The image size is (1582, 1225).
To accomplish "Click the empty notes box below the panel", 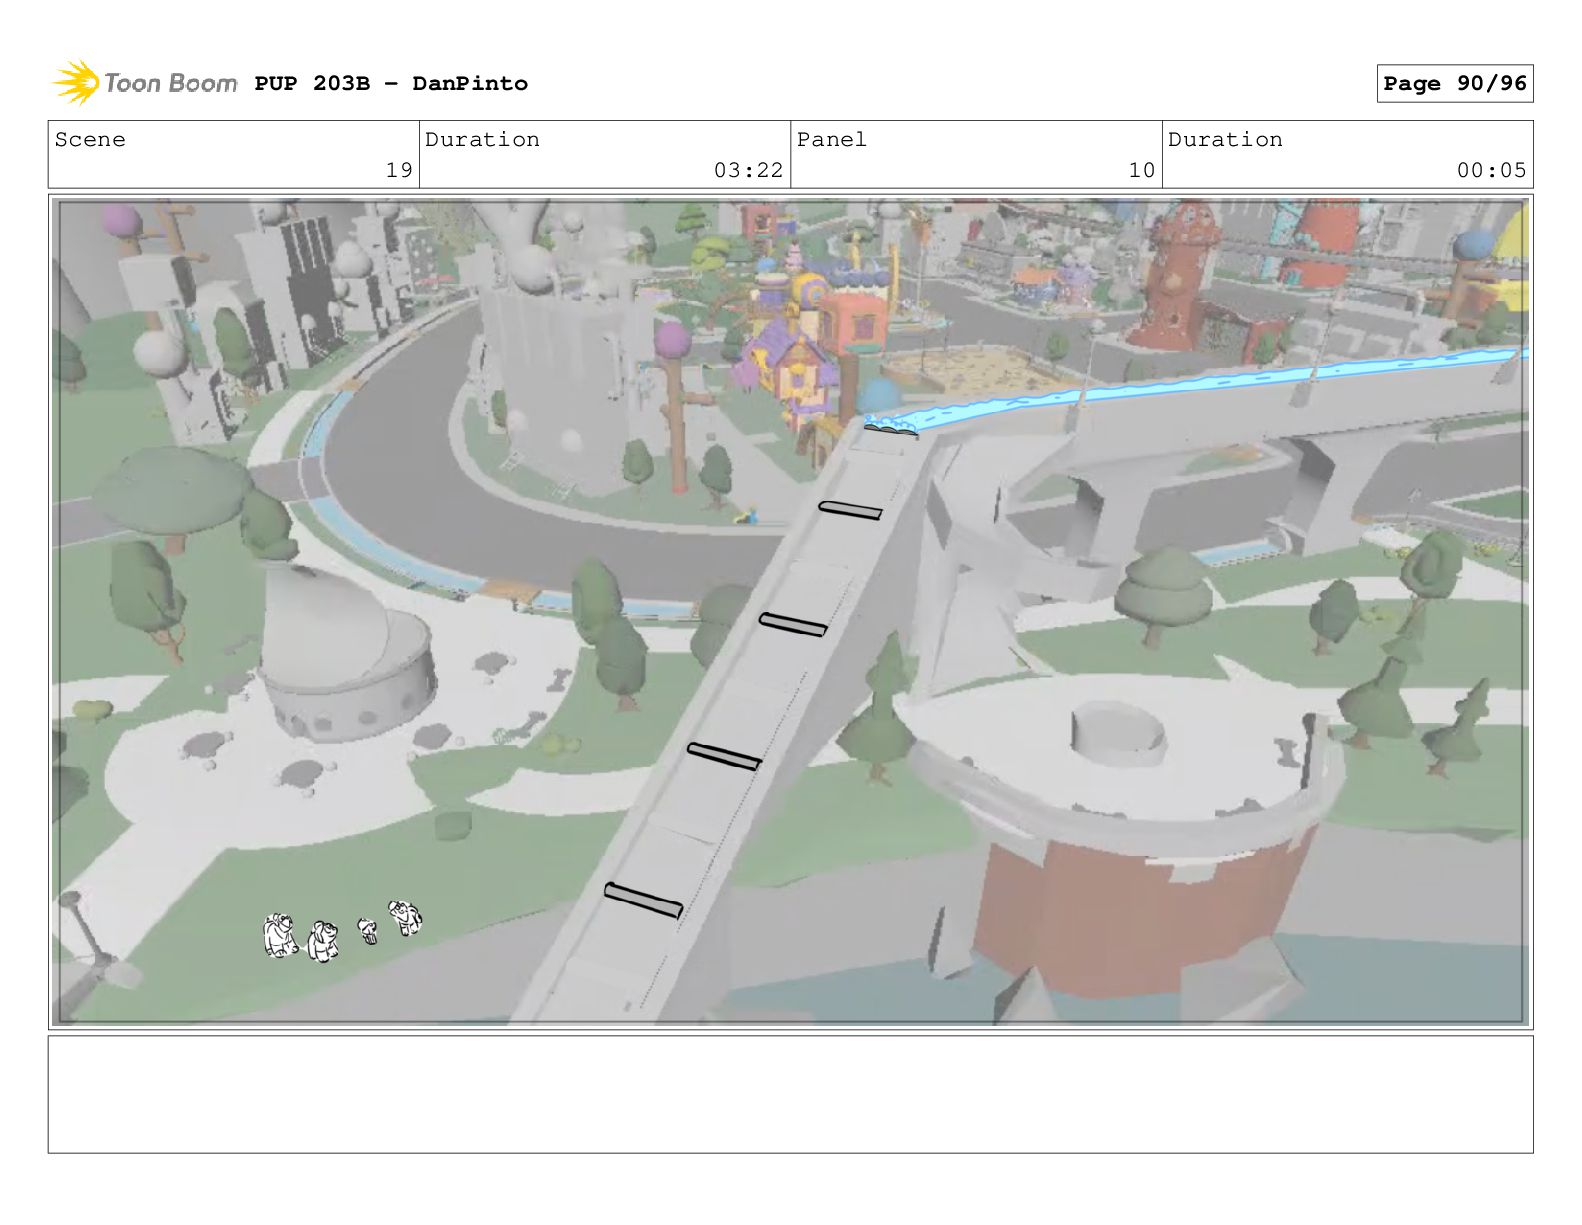I will [790, 1094].
